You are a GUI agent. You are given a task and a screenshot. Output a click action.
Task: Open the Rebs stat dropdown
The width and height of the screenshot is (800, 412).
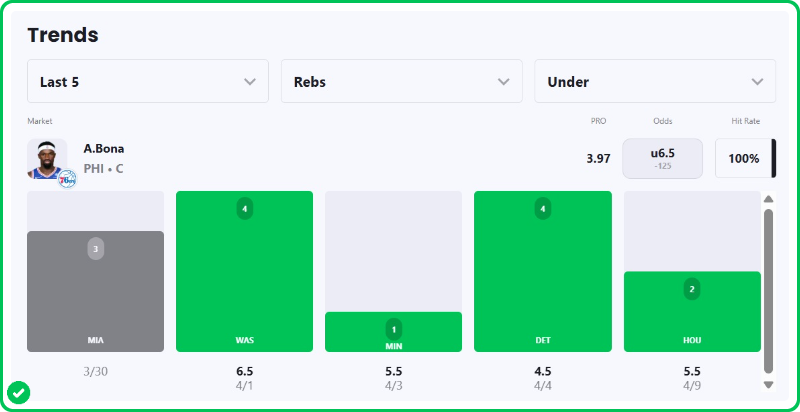click(x=402, y=82)
